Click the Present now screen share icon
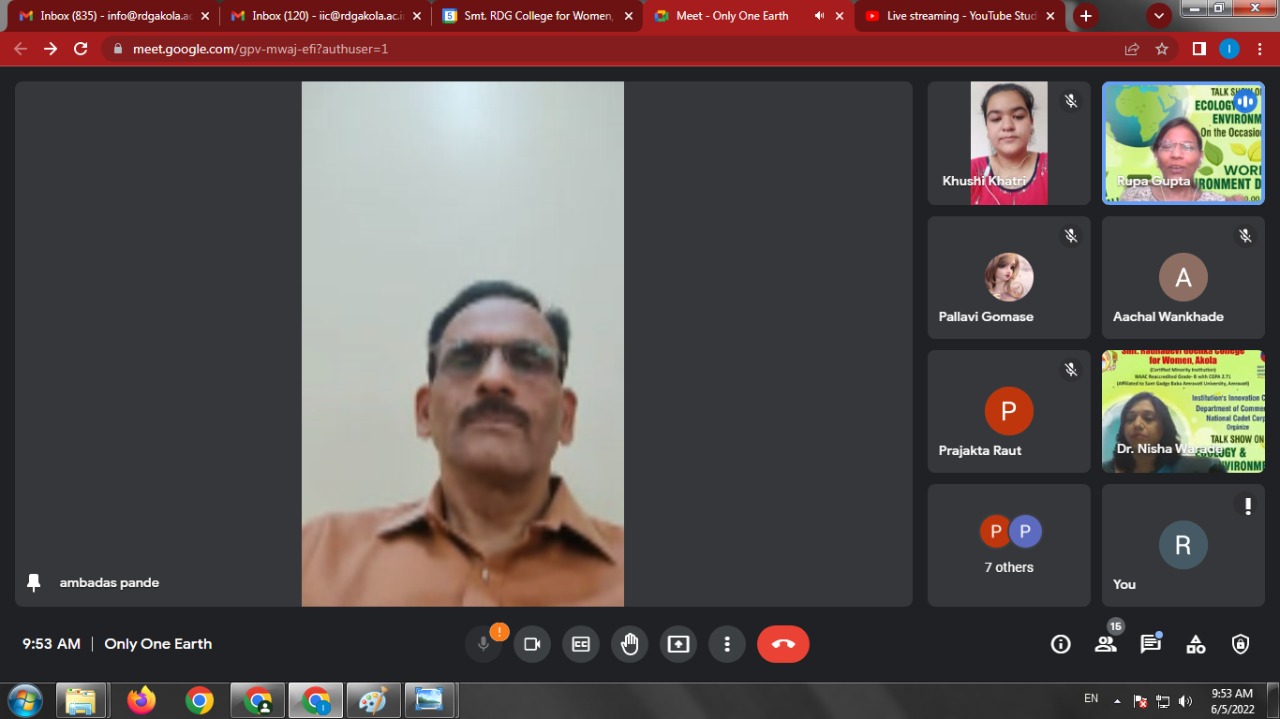Screen dimensions: 1280x719 [678, 644]
